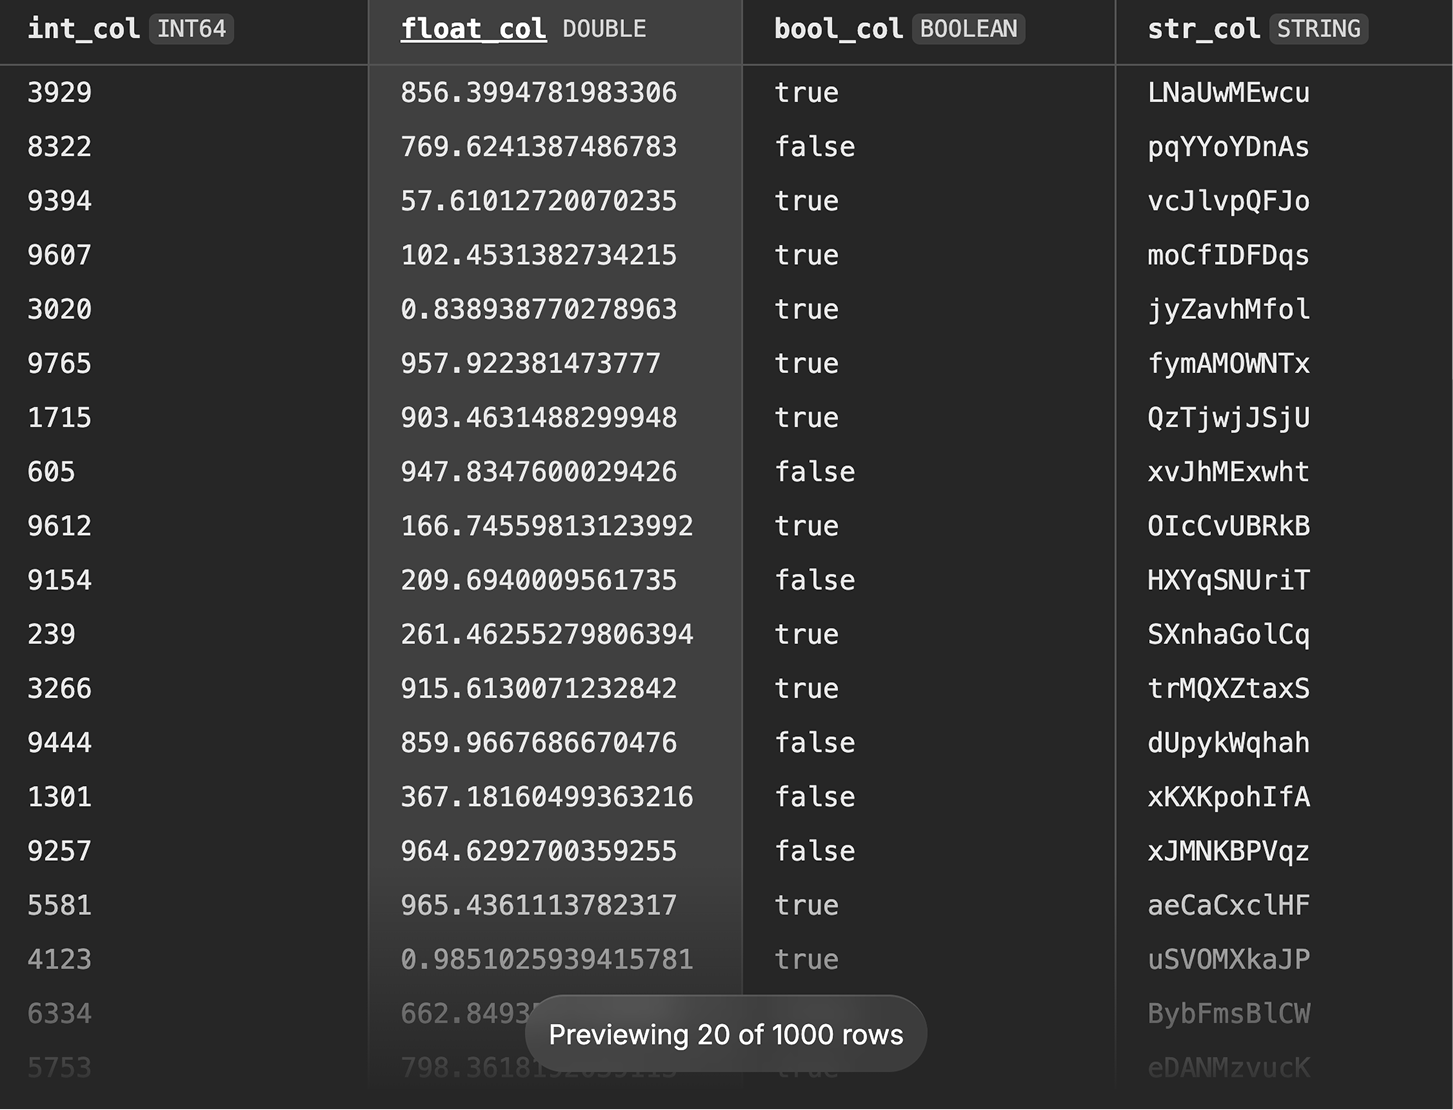
Task: Select the int cell 605
Action: [51, 472]
